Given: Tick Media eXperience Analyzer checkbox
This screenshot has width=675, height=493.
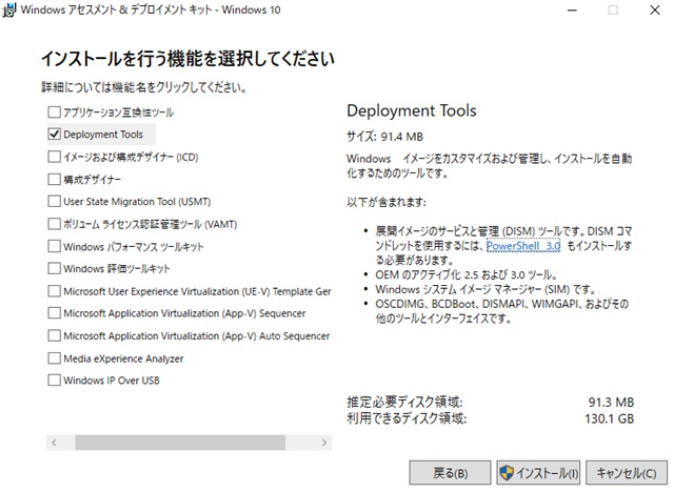Looking at the screenshot, I should pyautogui.click(x=53, y=358).
